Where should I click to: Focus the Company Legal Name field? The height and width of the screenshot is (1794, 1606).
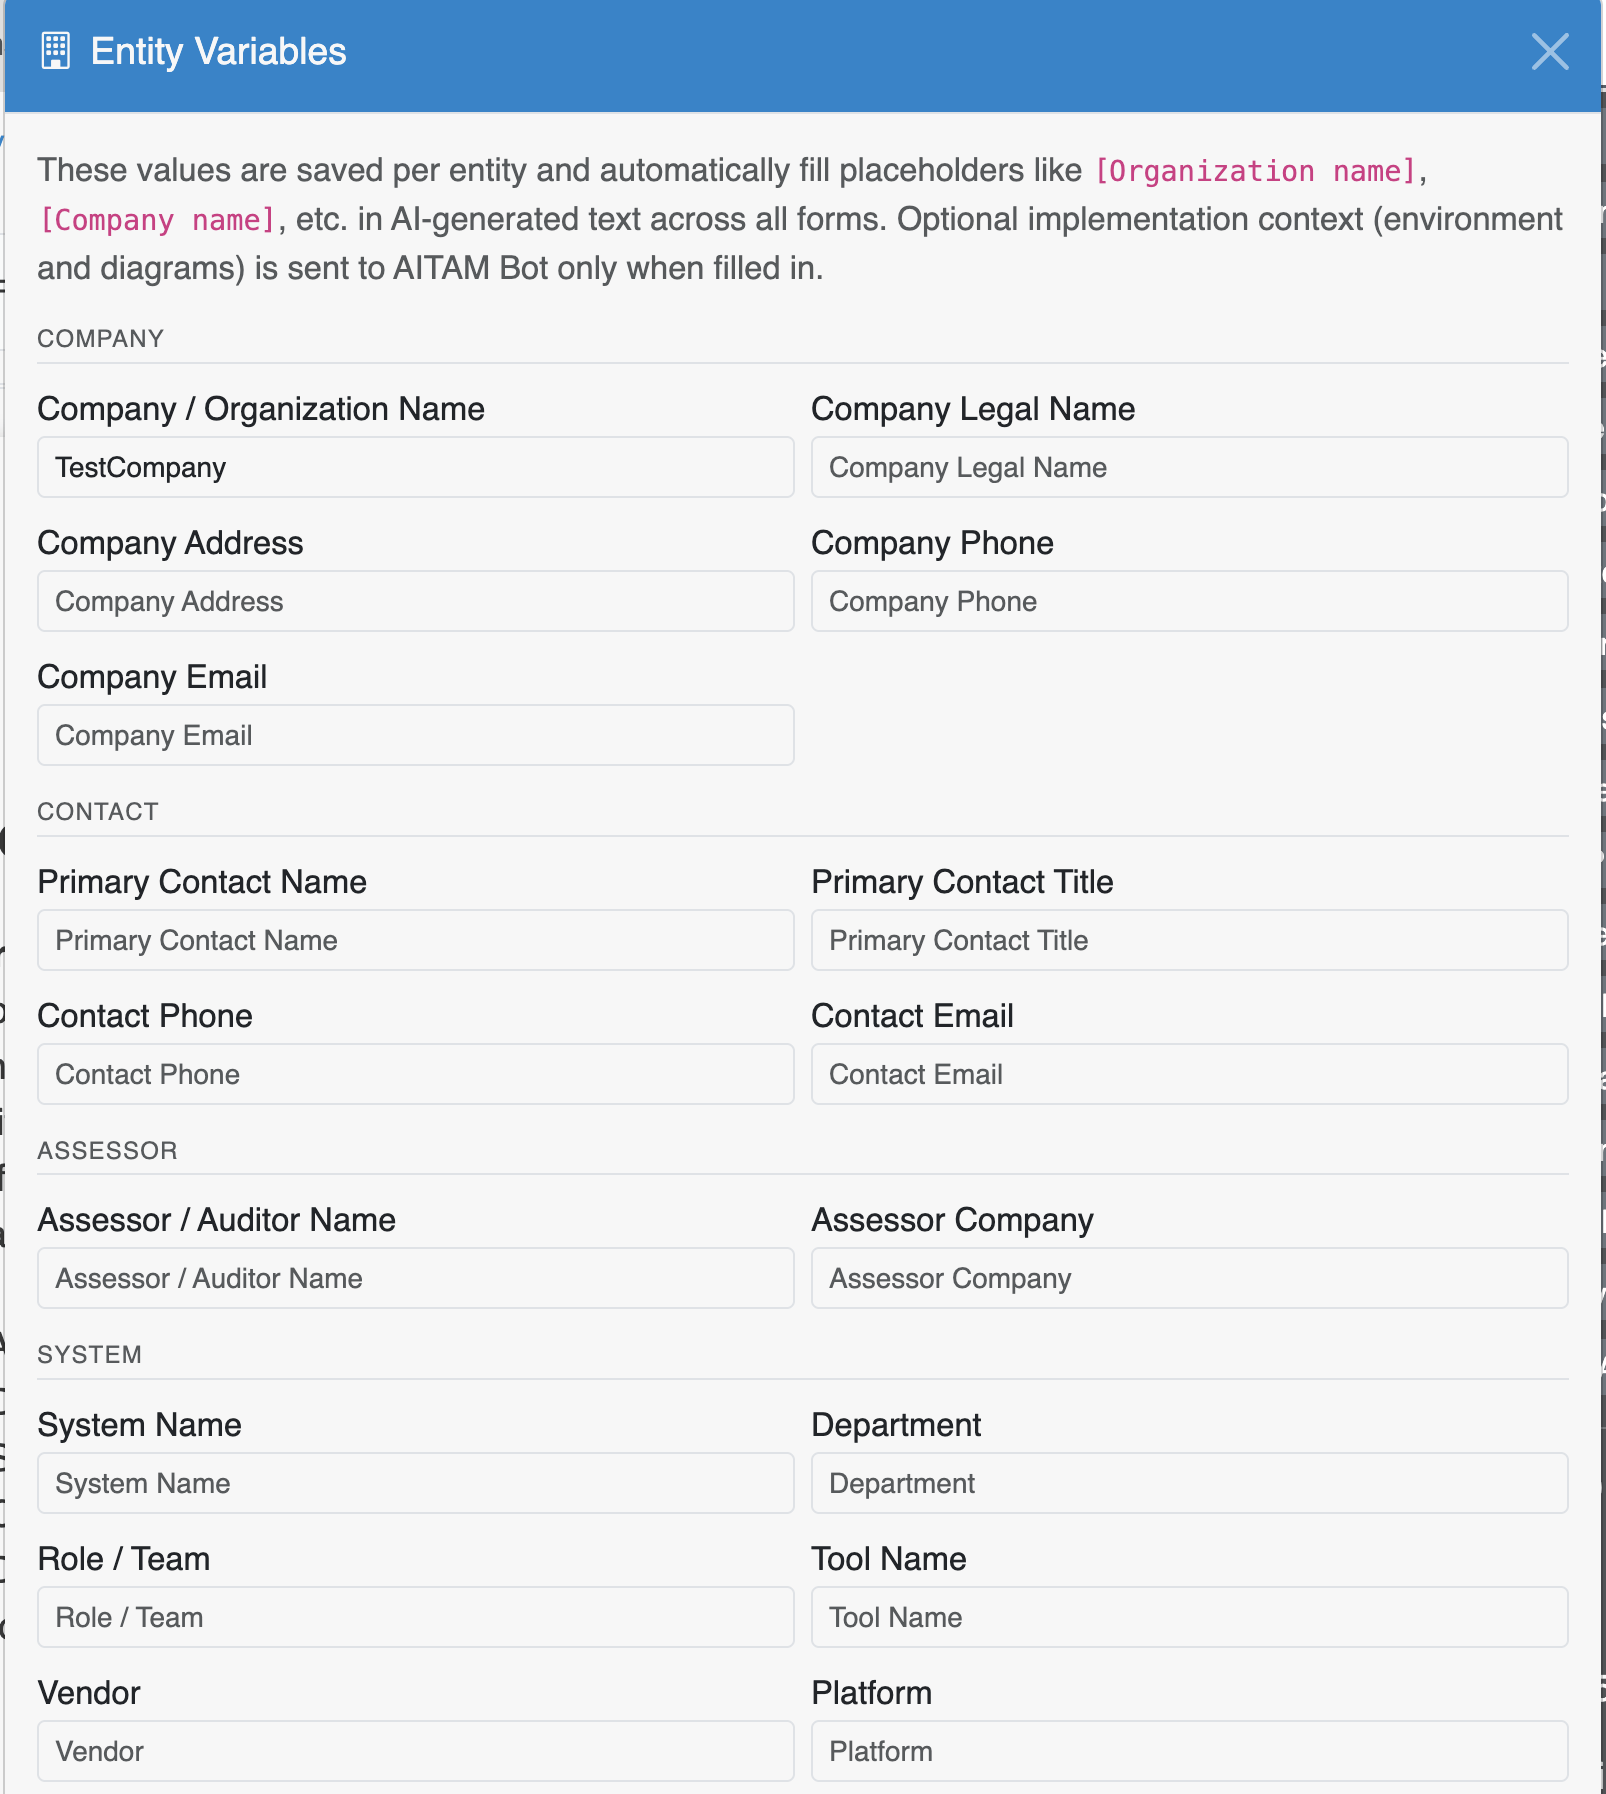tap(1190, 467)
